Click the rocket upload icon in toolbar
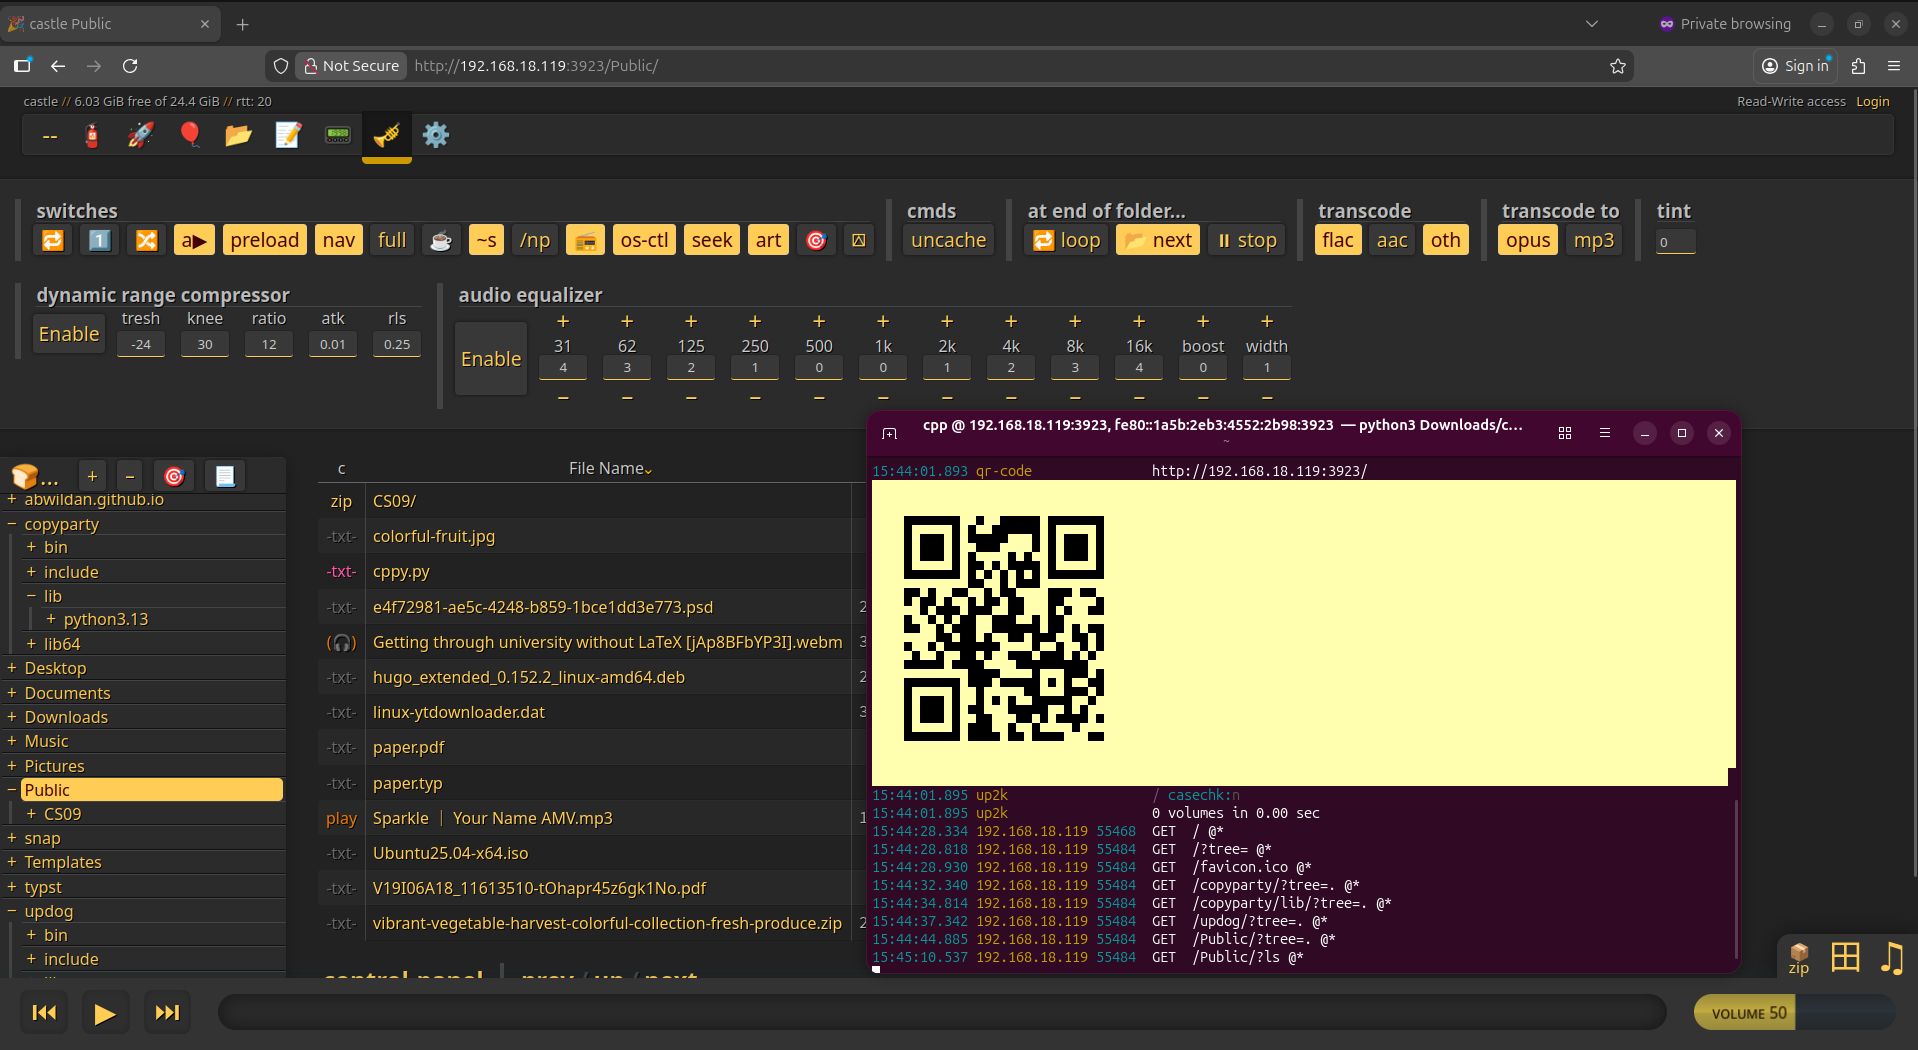 pyautogui.click(x=140, y=135)
